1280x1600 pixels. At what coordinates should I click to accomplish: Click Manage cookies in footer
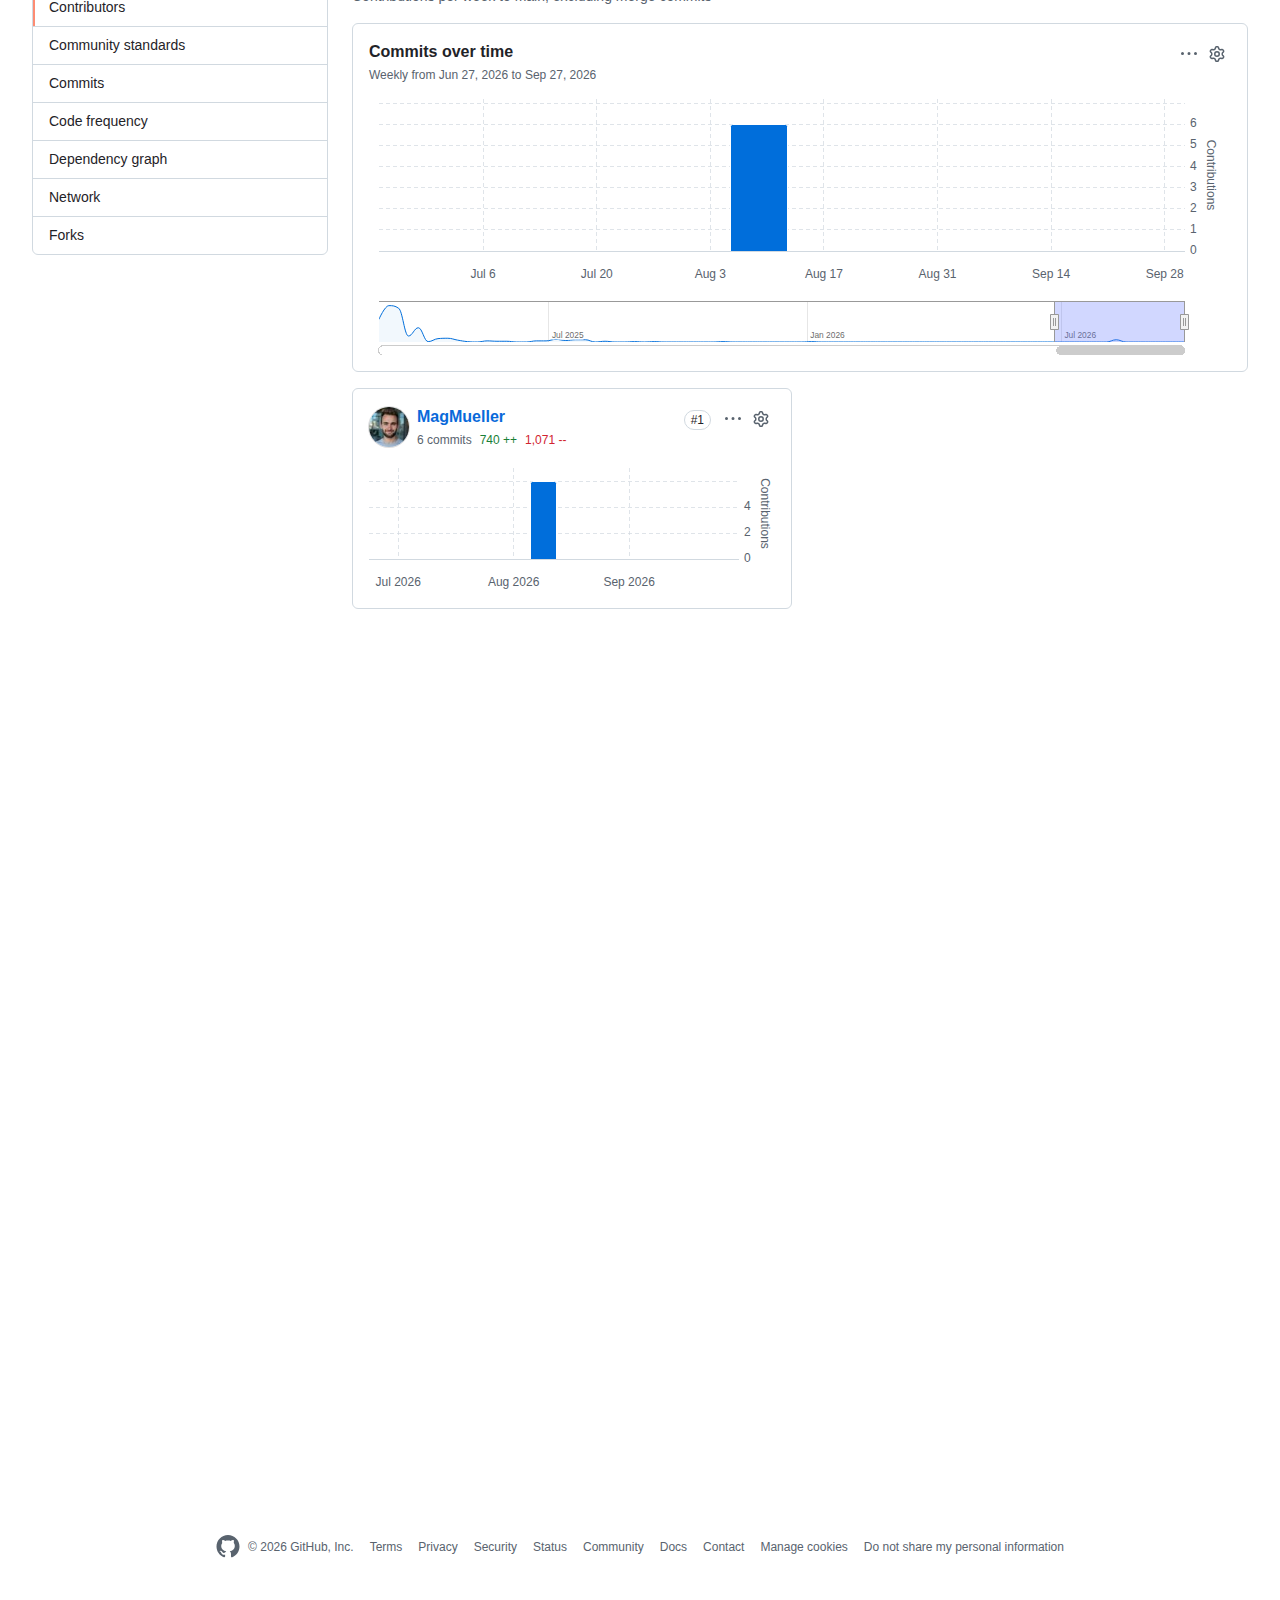tap(804, 1547)
